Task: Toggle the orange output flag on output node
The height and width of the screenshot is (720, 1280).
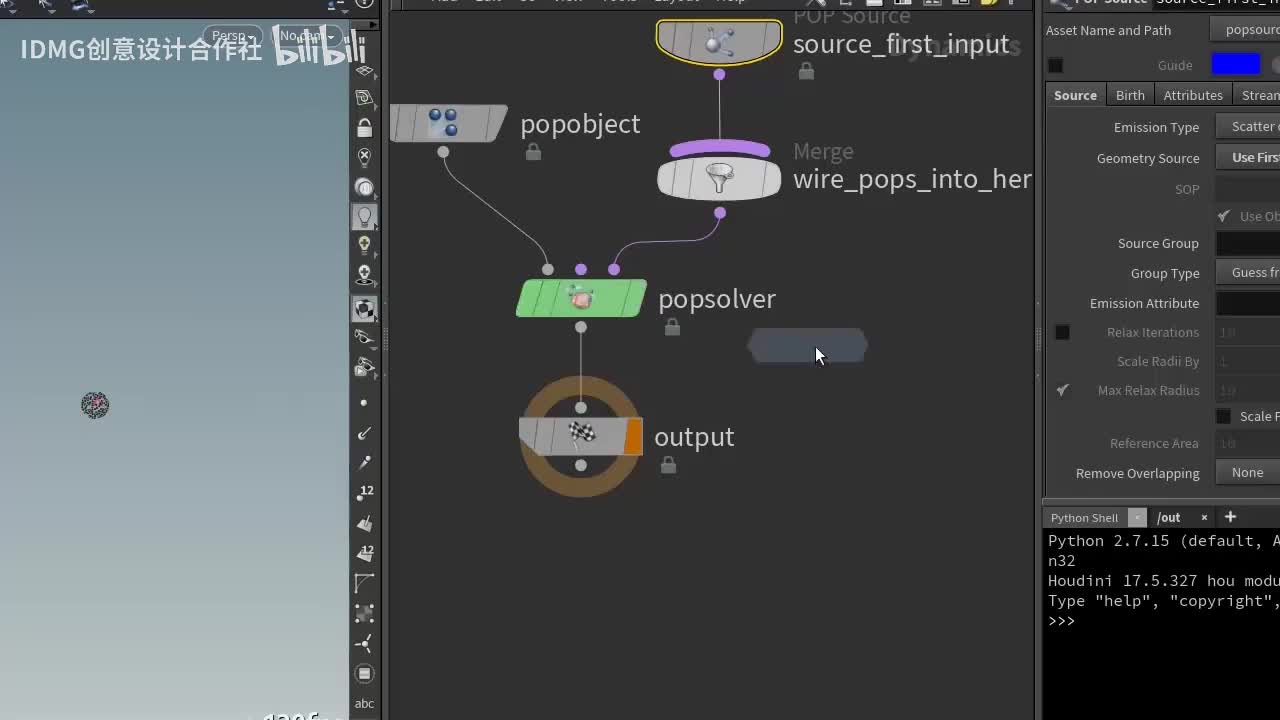Action: pyautogui.click(x=633, y=437)
